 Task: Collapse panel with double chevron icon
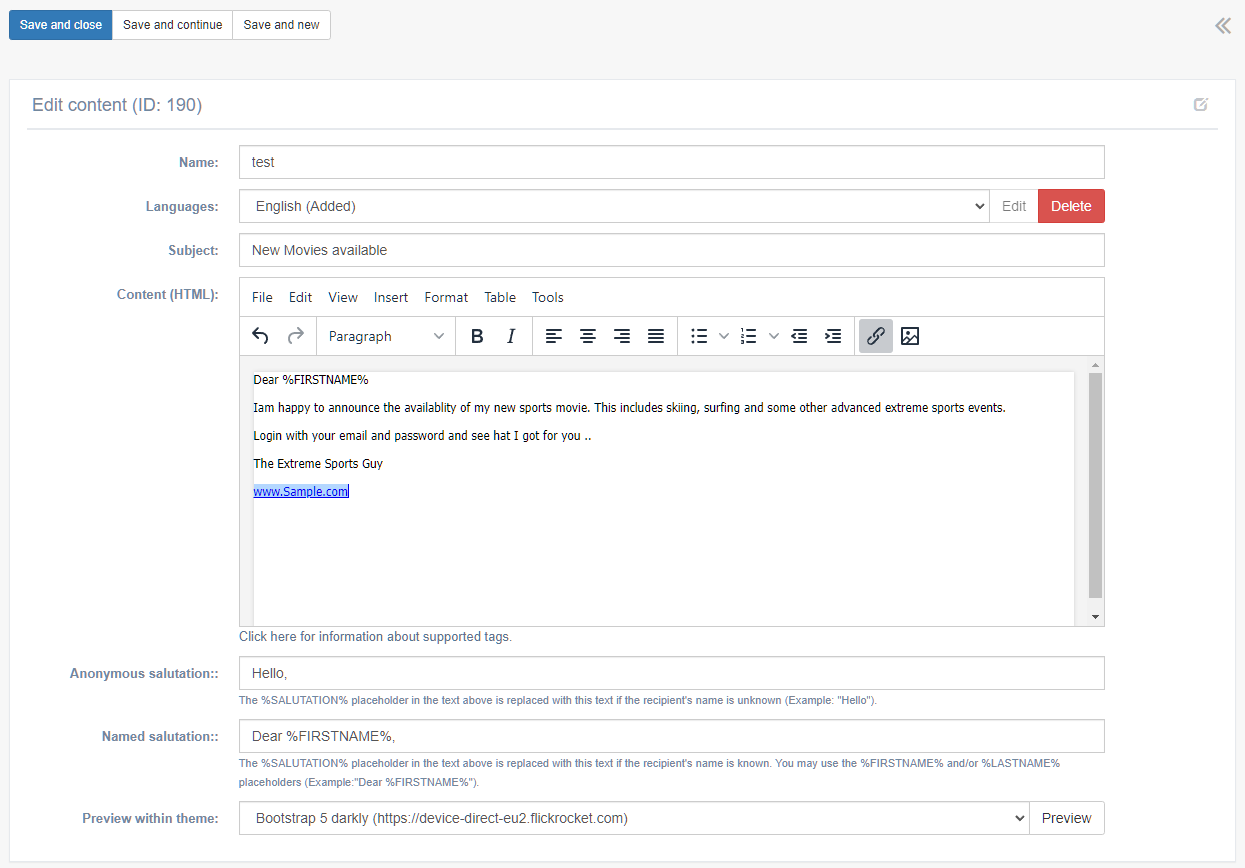point(1222,26)
